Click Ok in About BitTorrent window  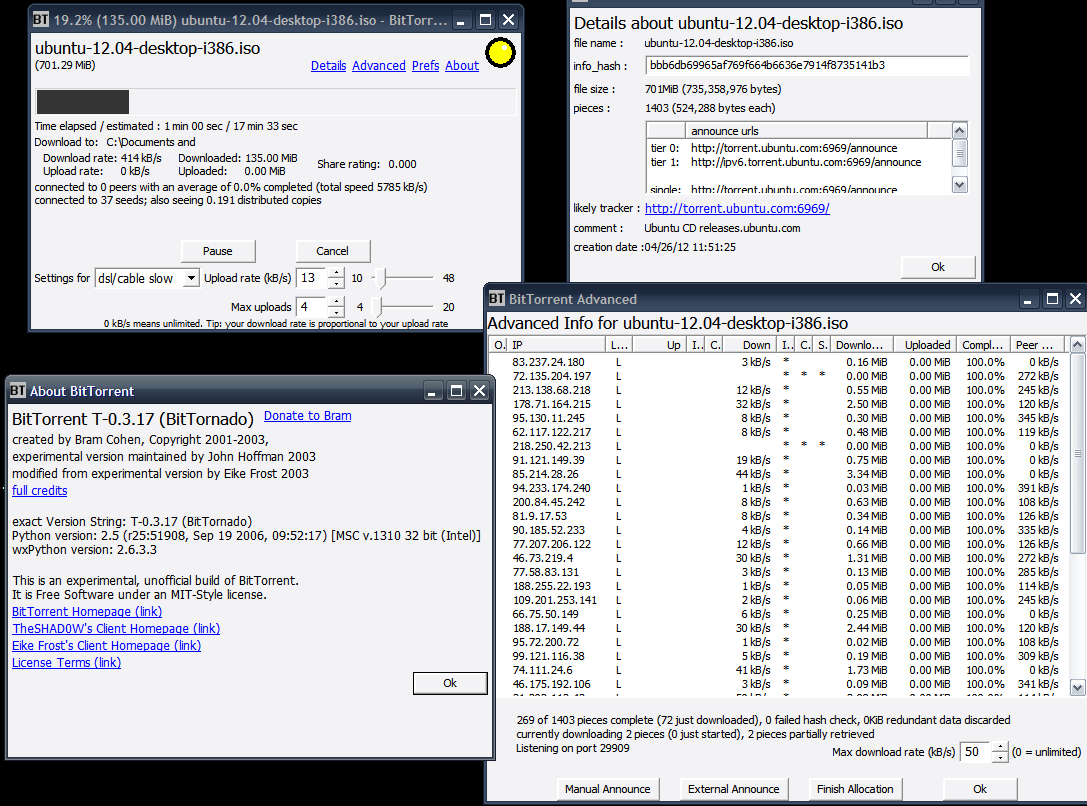450,683
